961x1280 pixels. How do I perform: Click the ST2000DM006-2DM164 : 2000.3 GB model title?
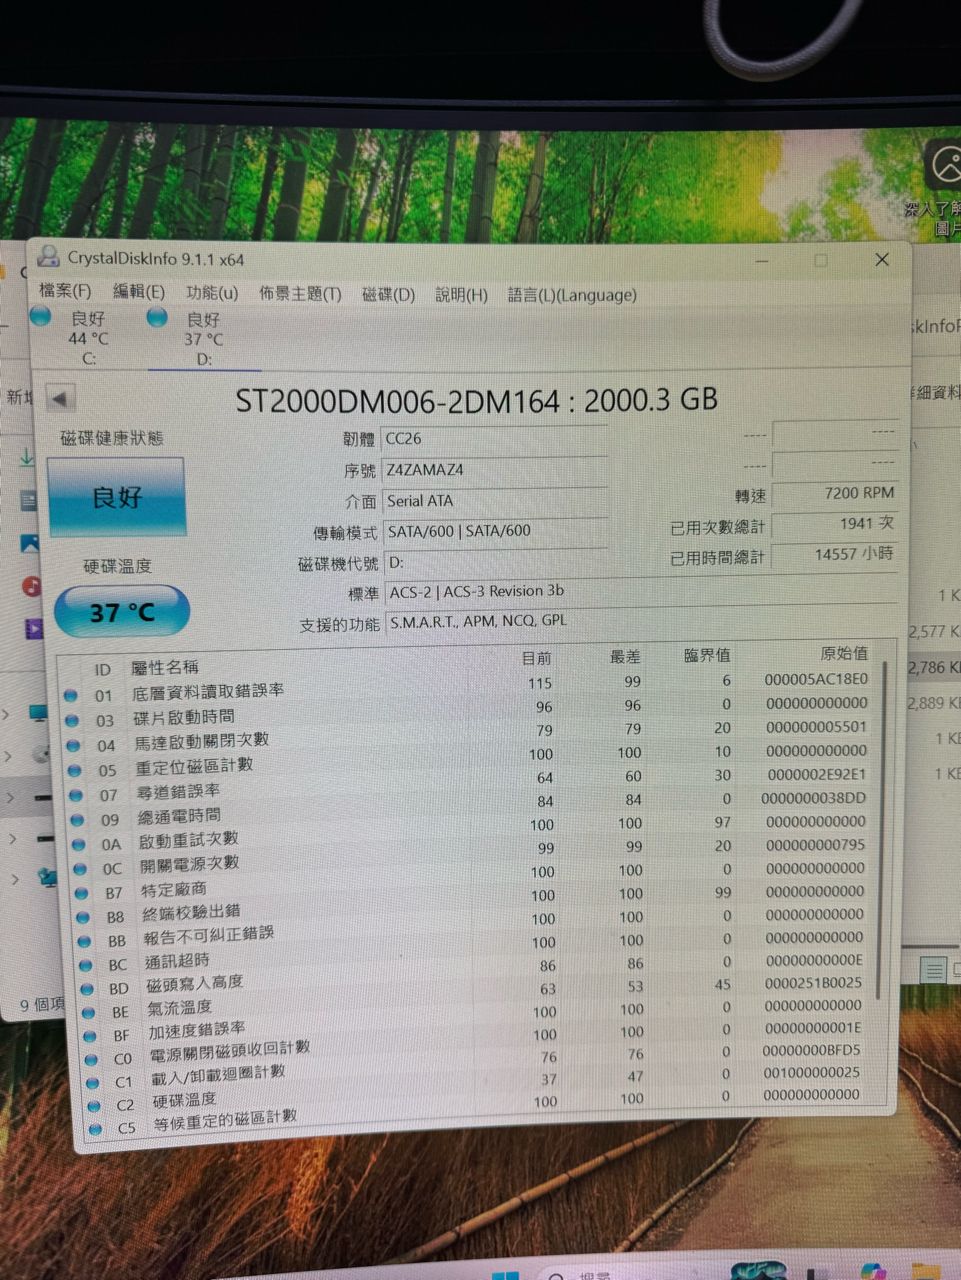click(476, 400)
